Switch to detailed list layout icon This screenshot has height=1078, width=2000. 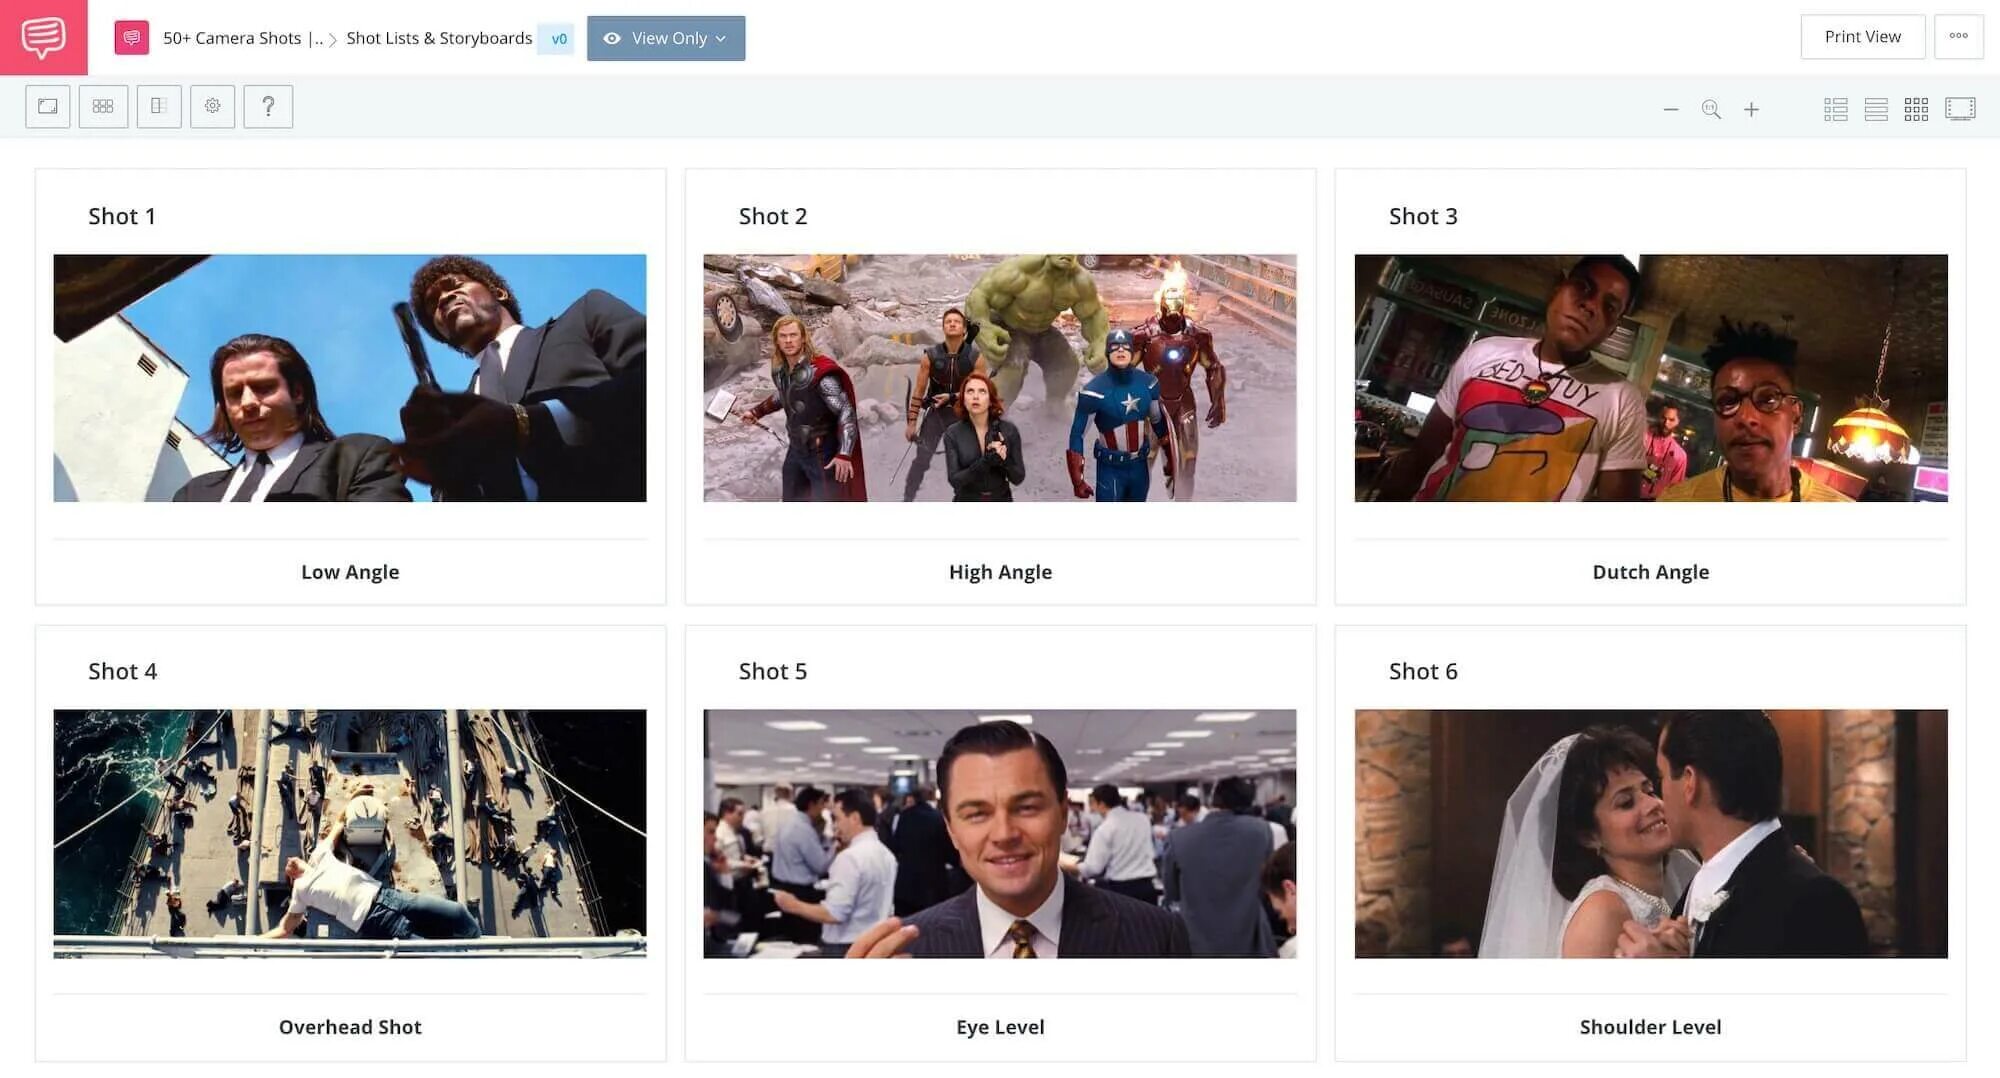pyautogui.click(x=1835, y=109)
